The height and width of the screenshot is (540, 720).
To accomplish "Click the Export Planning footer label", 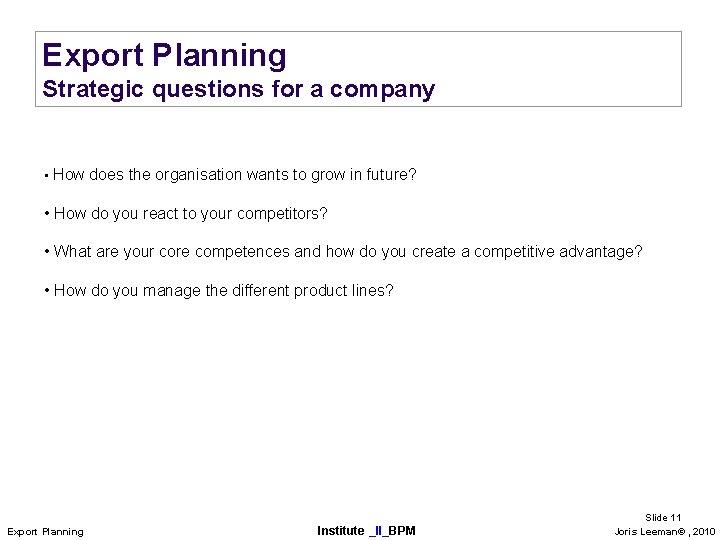I will [x=45, y=532].
